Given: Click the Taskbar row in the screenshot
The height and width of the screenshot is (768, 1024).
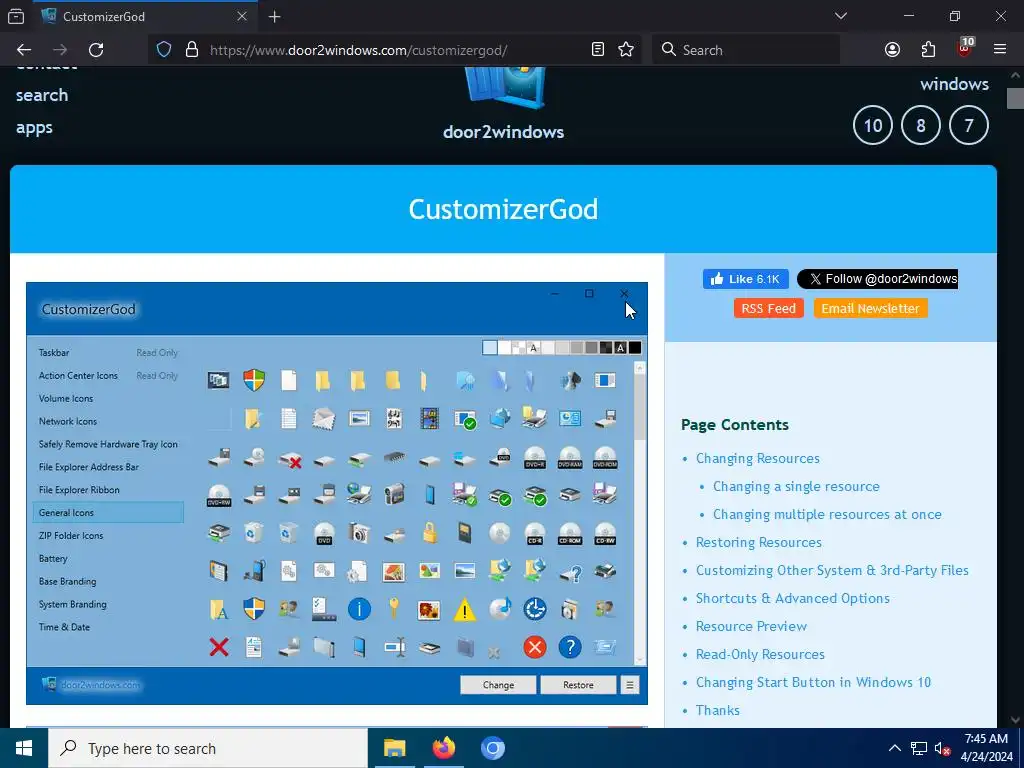Looking at the screenshot, I should click(x=108, y=353).
